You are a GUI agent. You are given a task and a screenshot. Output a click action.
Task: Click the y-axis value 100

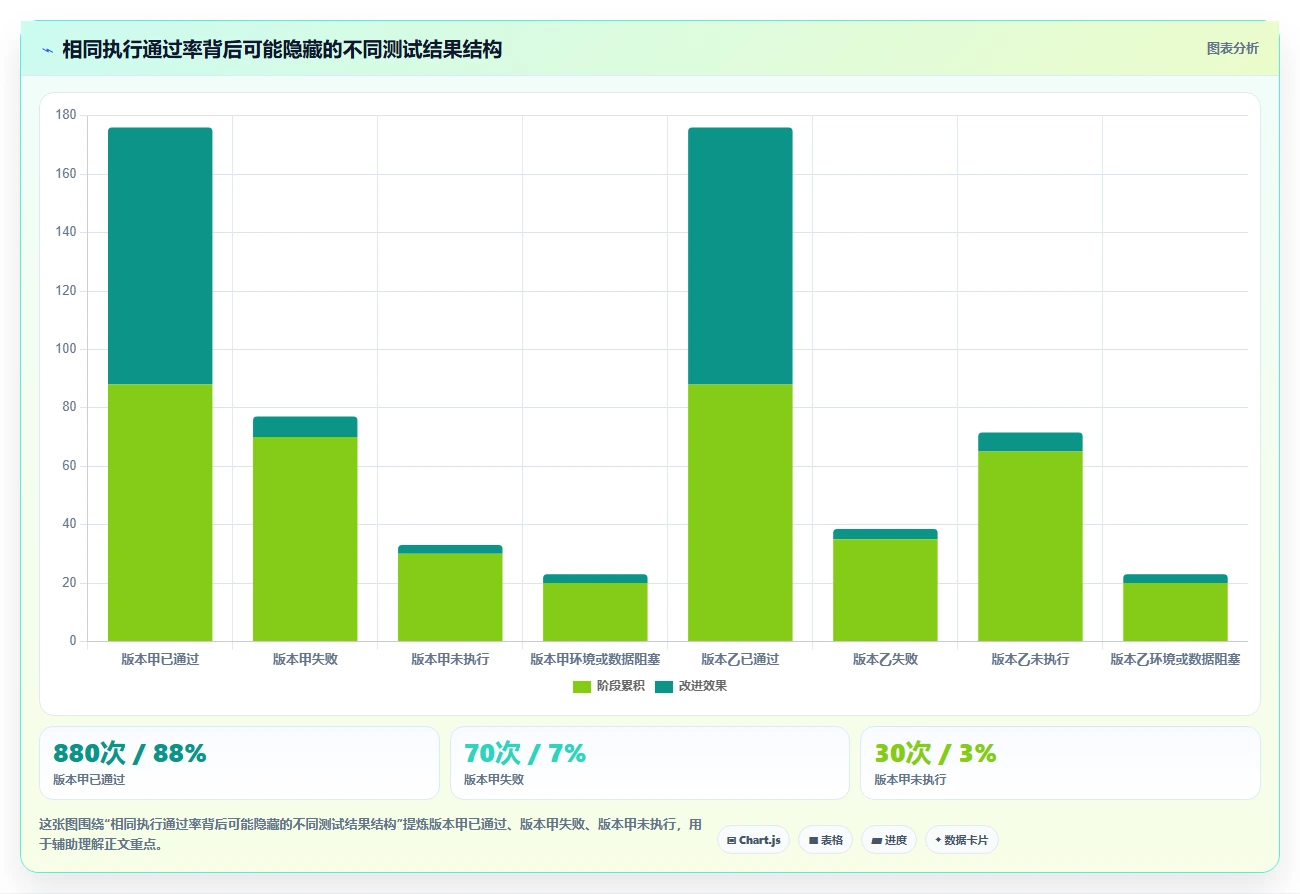tap(66, 349)
